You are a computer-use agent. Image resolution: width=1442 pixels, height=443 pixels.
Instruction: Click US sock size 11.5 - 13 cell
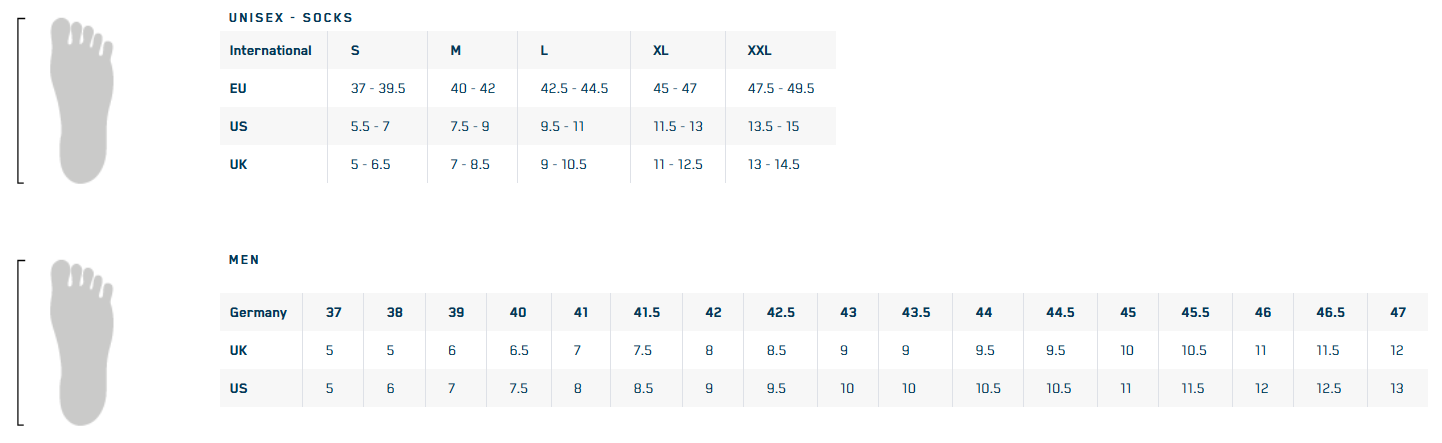click(x=676, y=126)
